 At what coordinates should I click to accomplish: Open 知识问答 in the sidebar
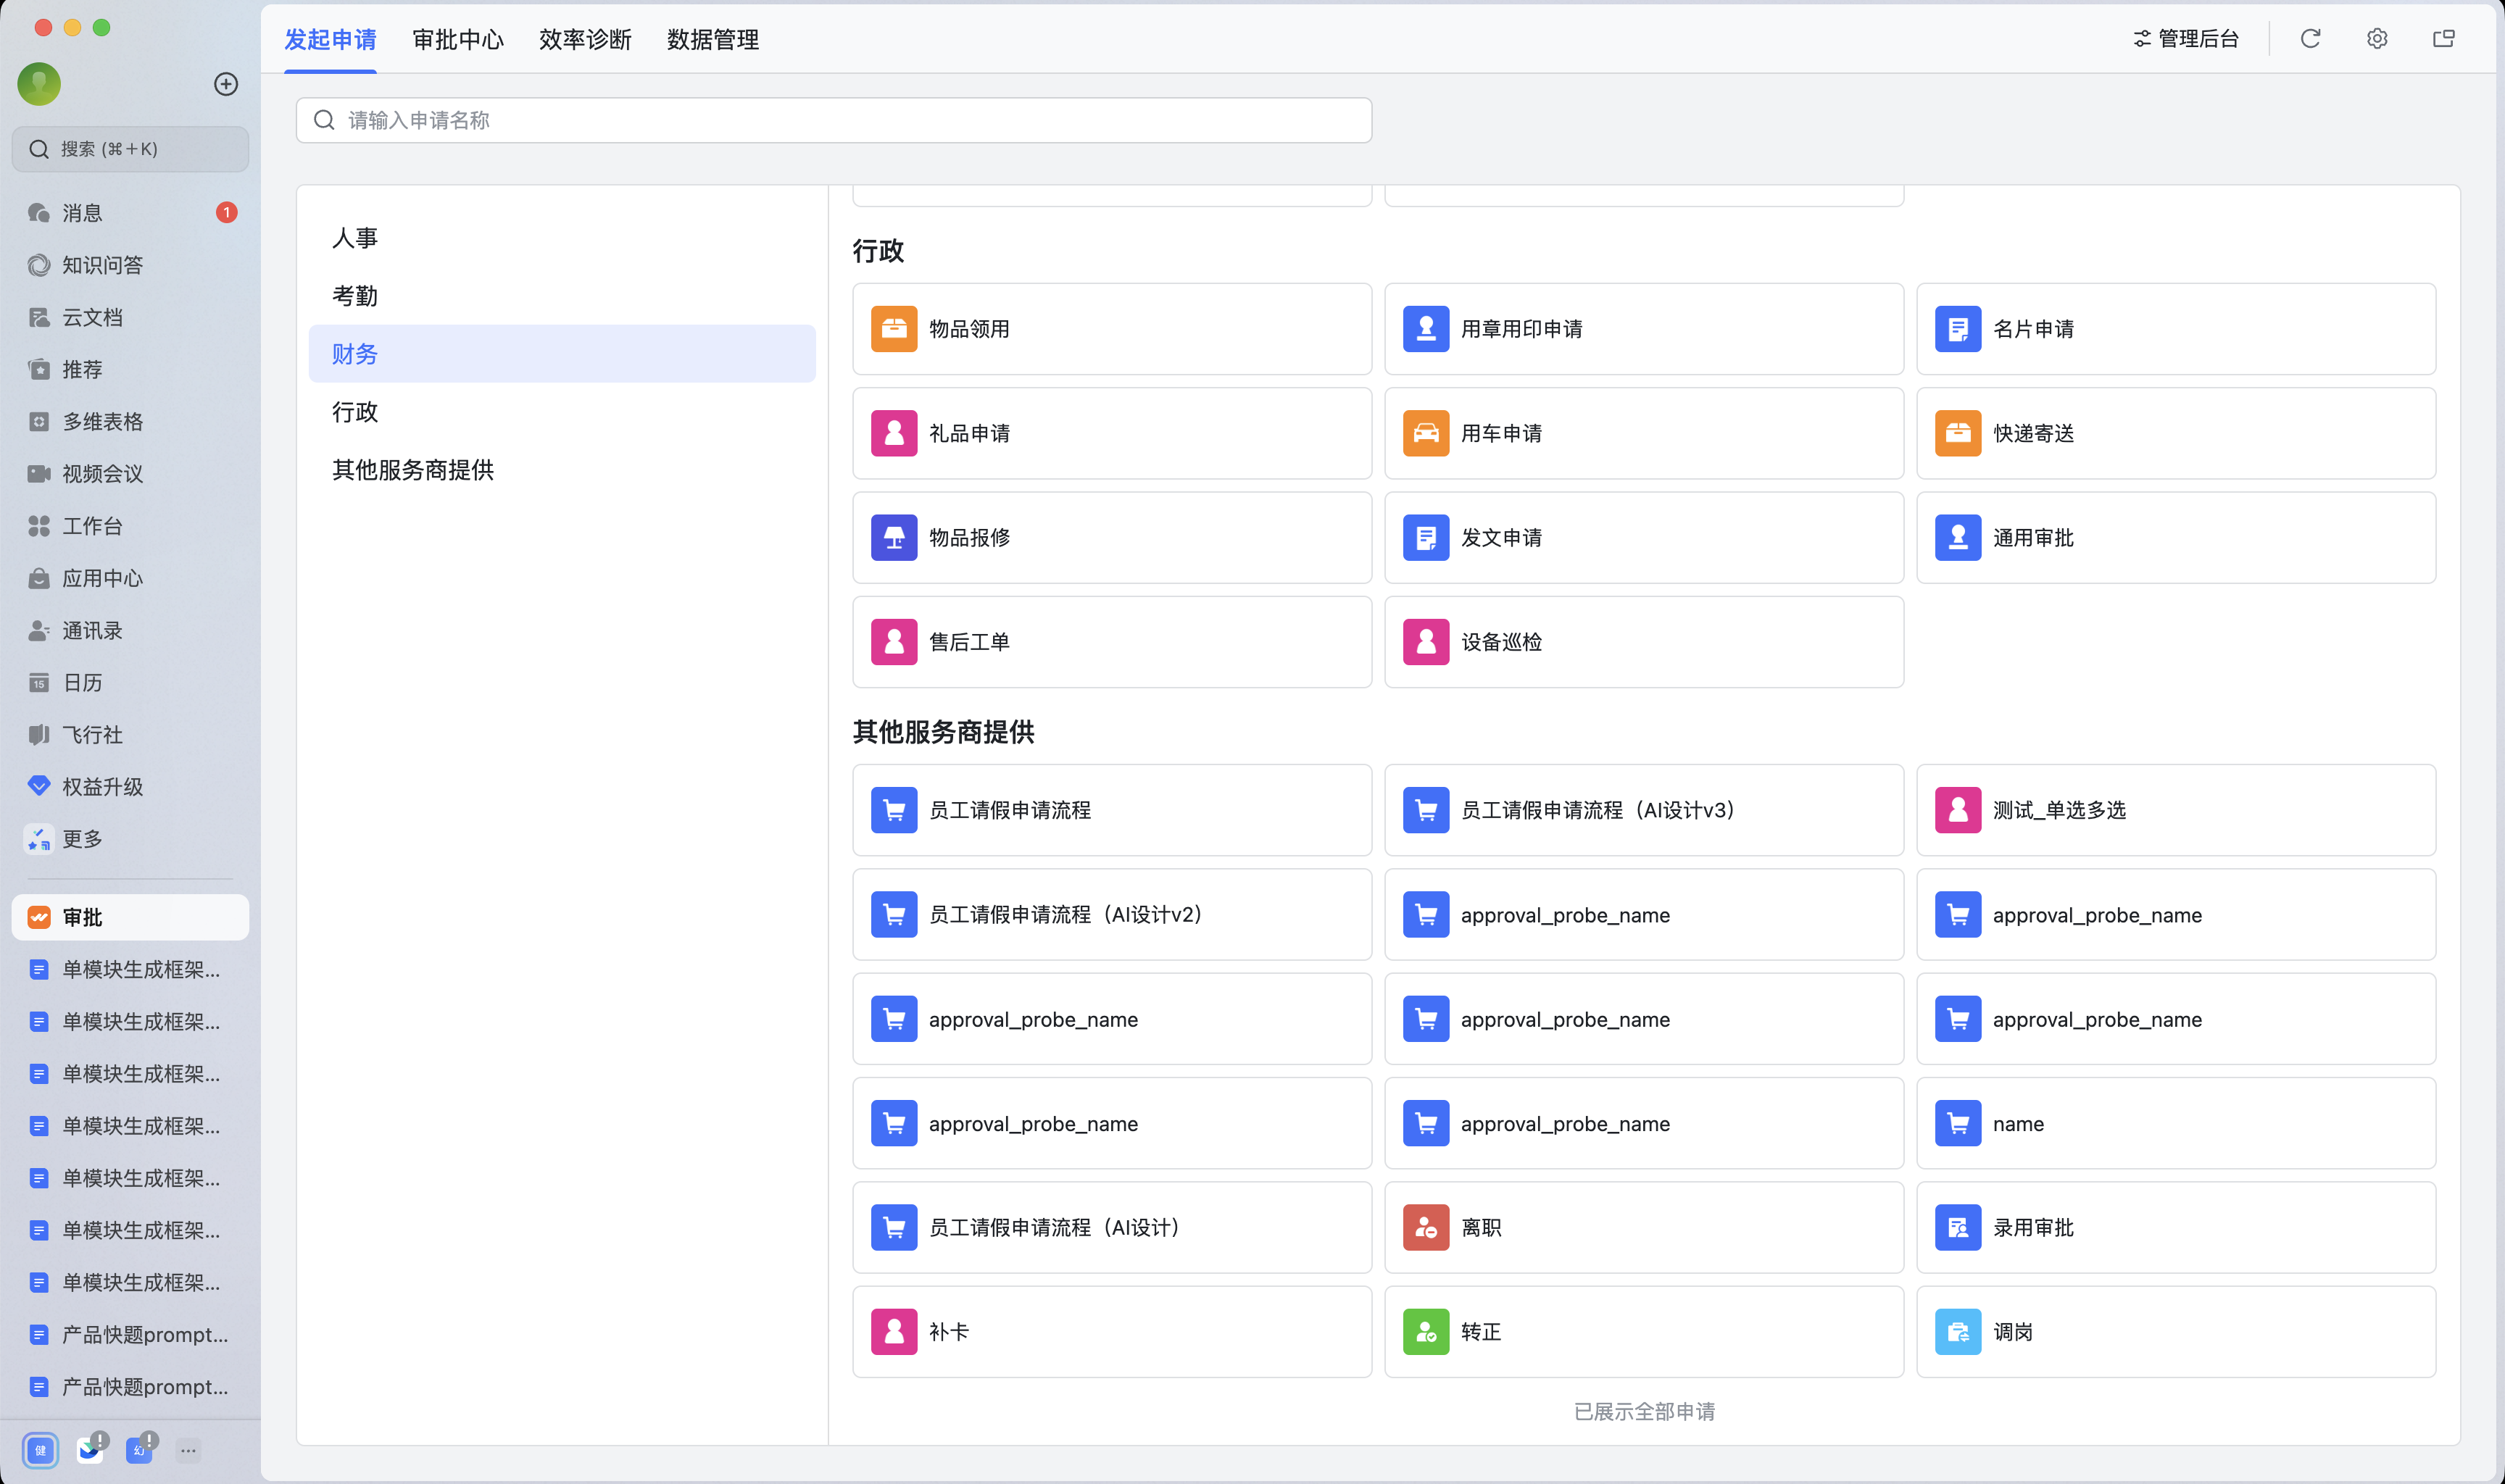click(130, 265)
